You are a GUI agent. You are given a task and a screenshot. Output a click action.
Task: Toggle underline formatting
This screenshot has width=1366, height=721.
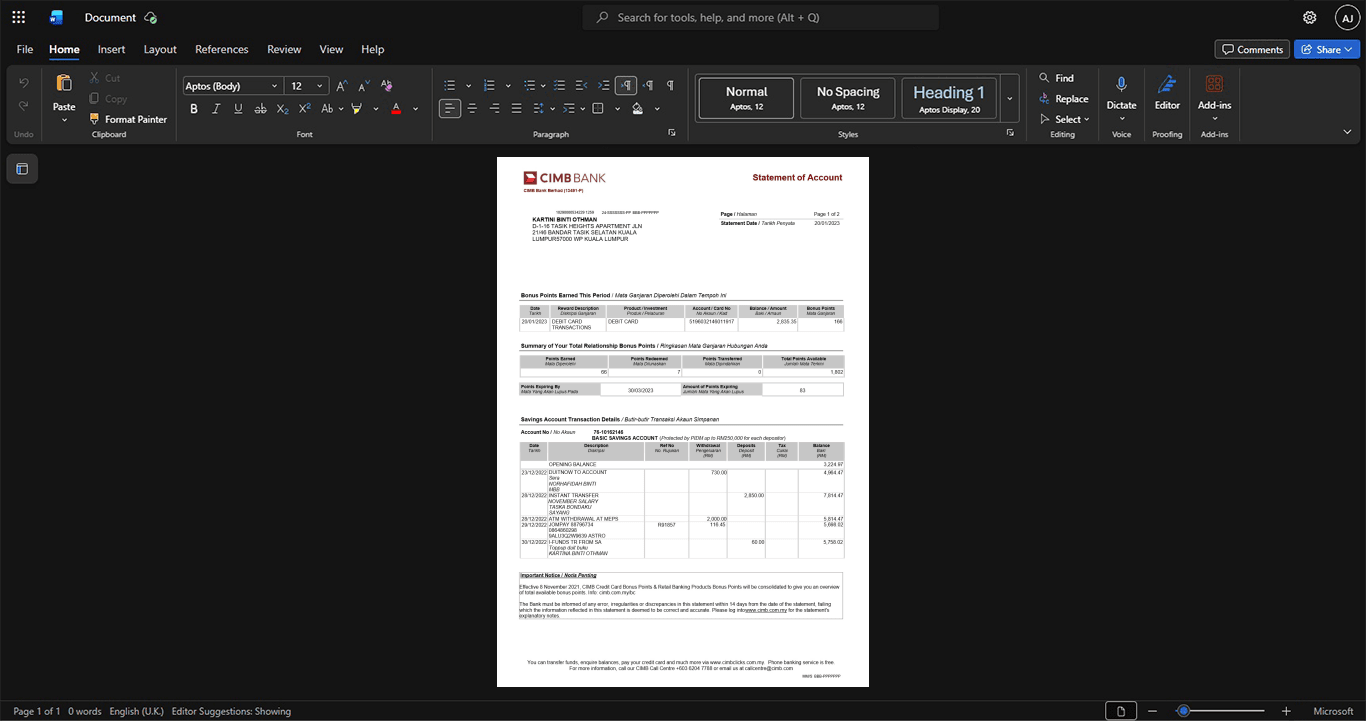click(236, 108)
